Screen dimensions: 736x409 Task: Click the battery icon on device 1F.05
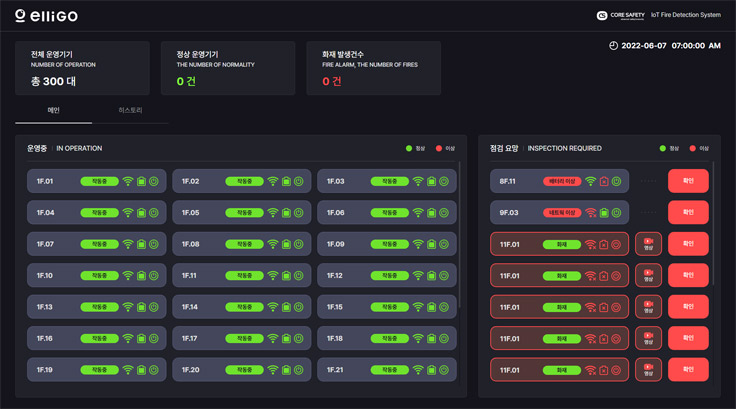pos(286,213)
